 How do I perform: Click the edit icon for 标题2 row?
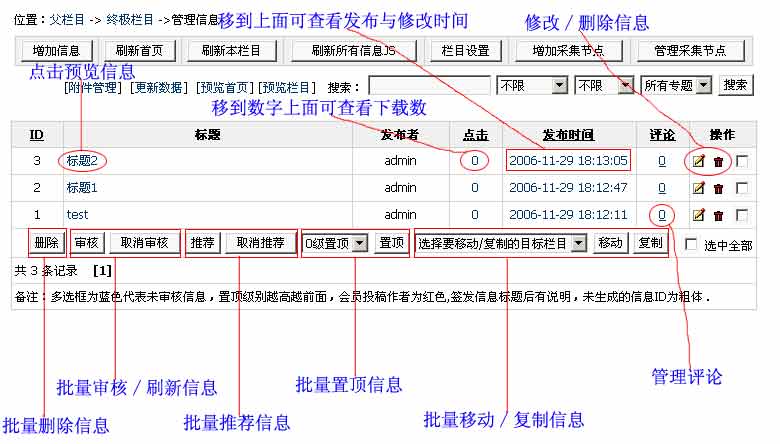[x=699, y=160]
